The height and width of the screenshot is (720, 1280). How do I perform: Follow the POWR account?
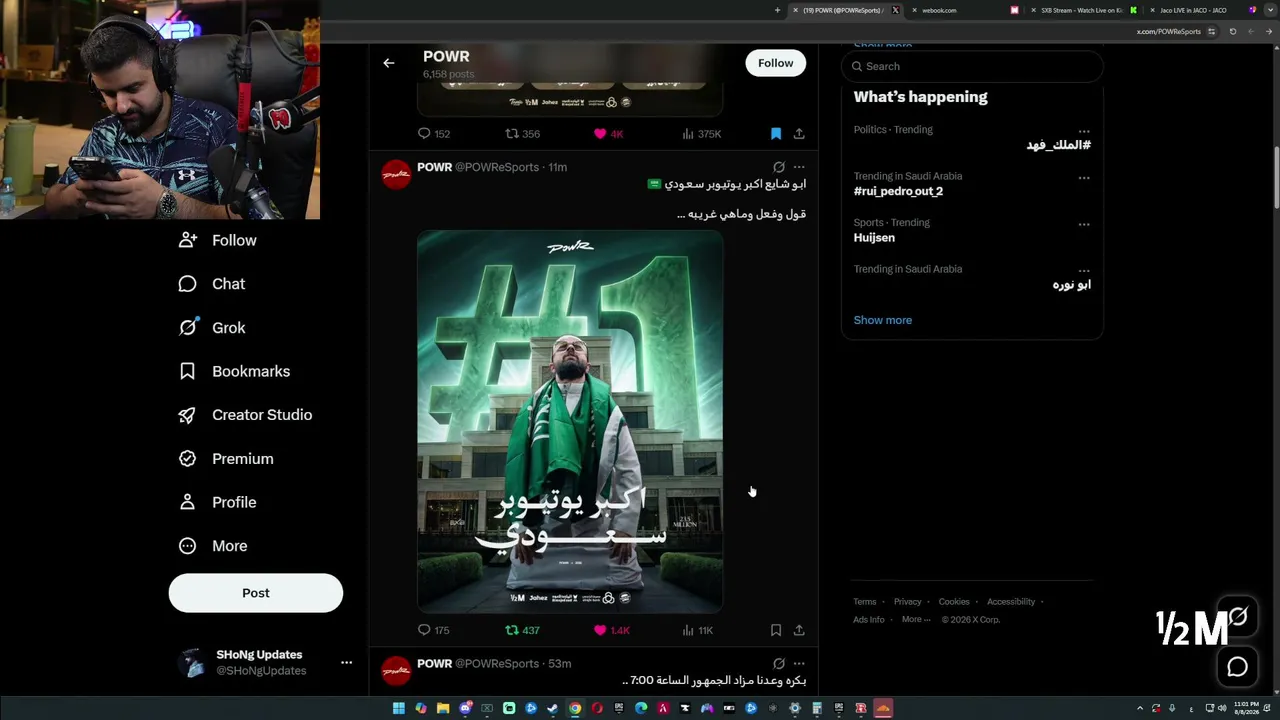[x=775, y=63]
